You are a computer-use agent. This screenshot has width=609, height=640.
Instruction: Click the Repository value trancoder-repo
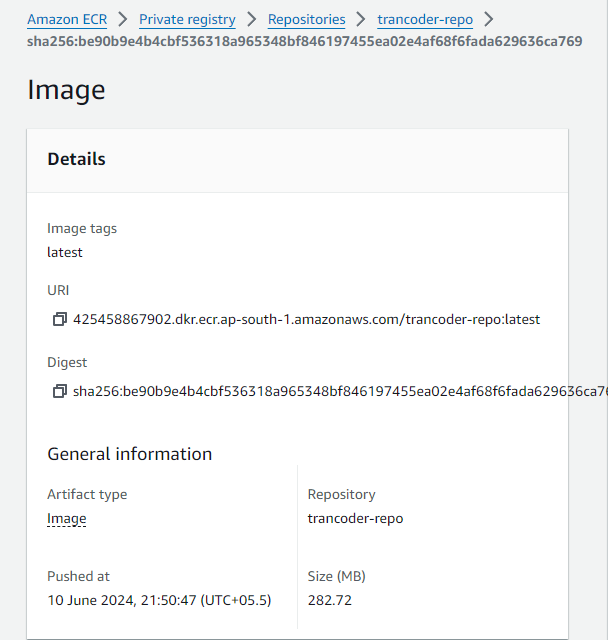click(x=356, y=518)
